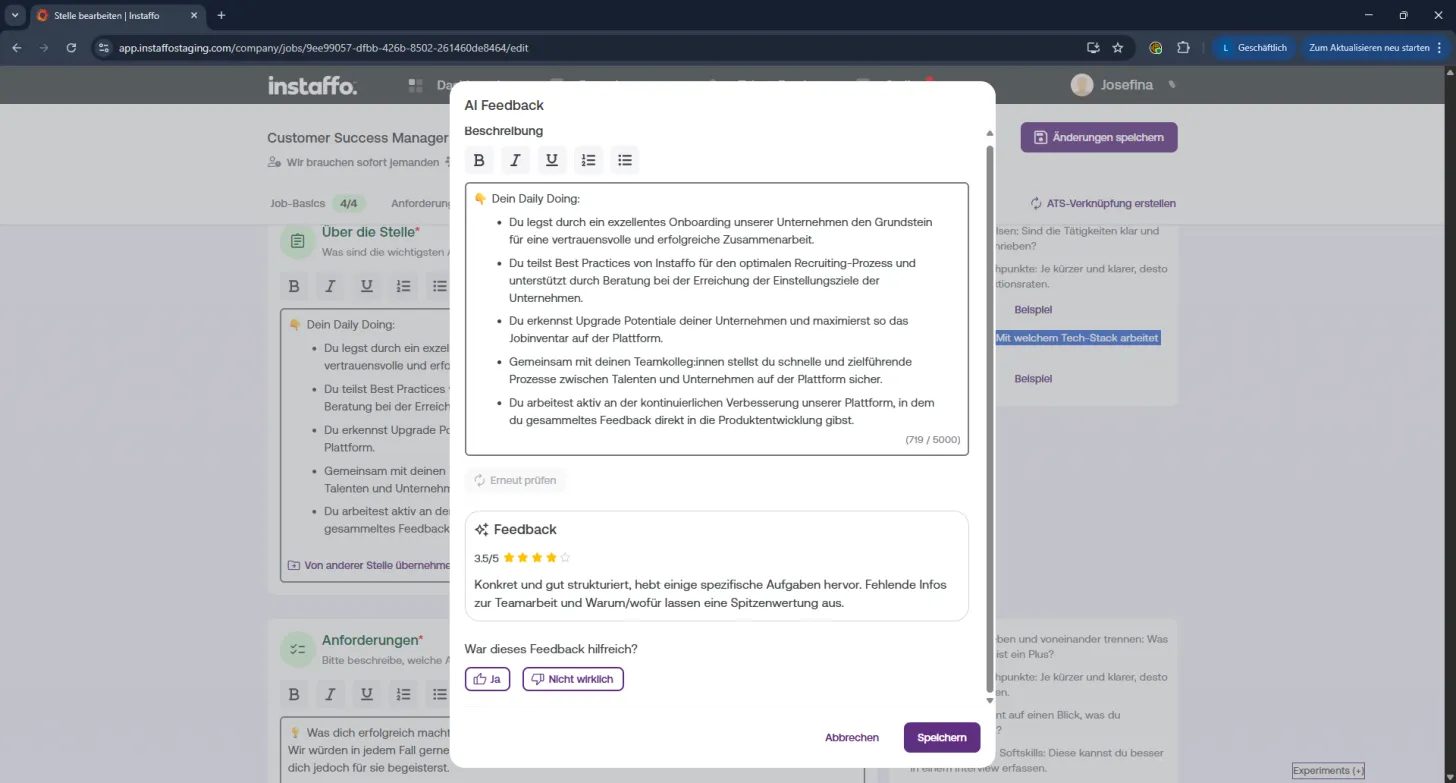This screenshot has height=783, width=1456.
Task: Insert bulleted list in AI Feedback editor
Action: (x=625, y=160)
